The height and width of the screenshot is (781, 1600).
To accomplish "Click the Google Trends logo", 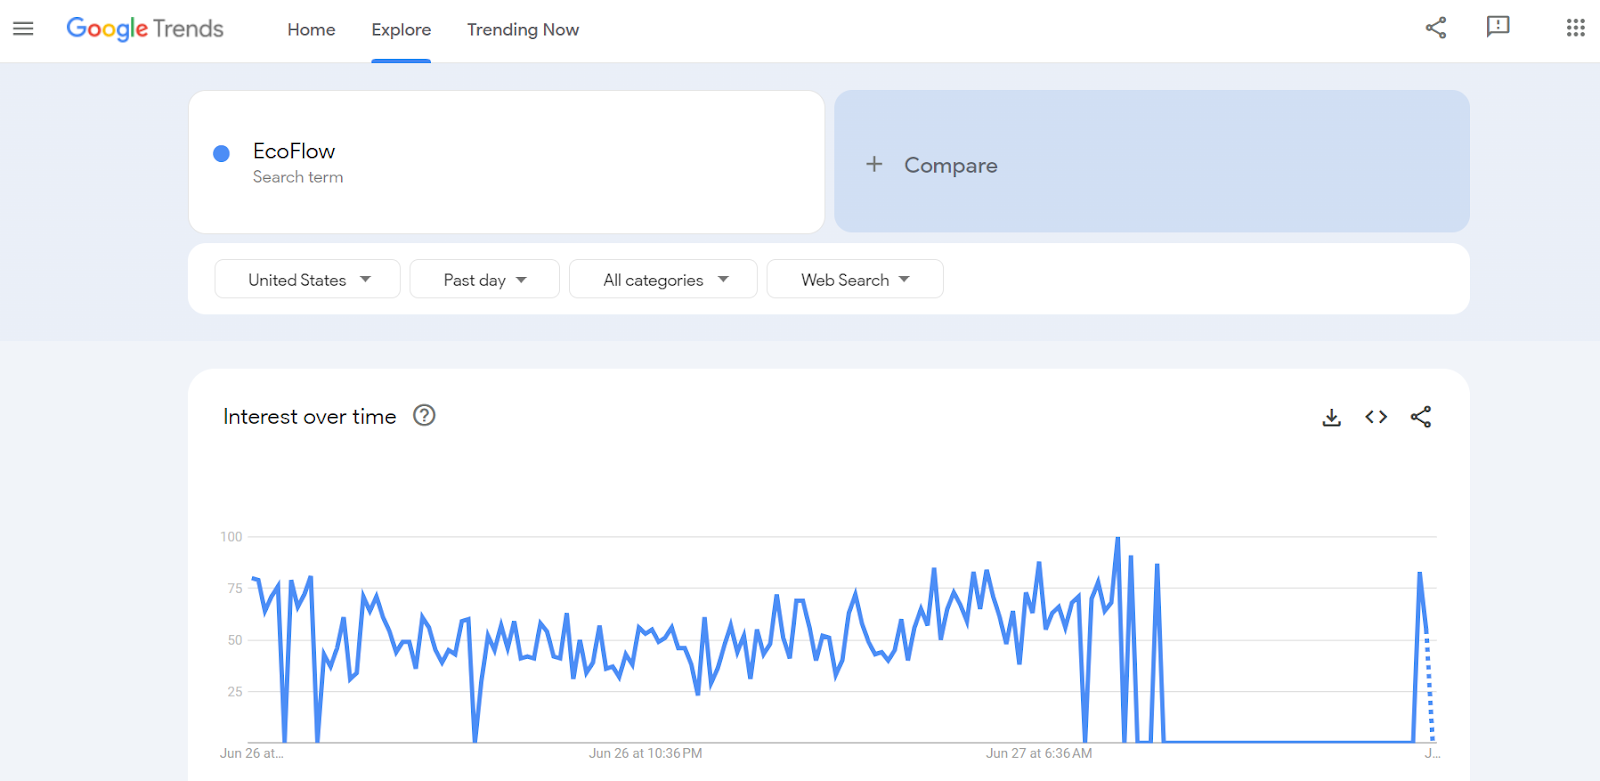I will pos(144,28).
